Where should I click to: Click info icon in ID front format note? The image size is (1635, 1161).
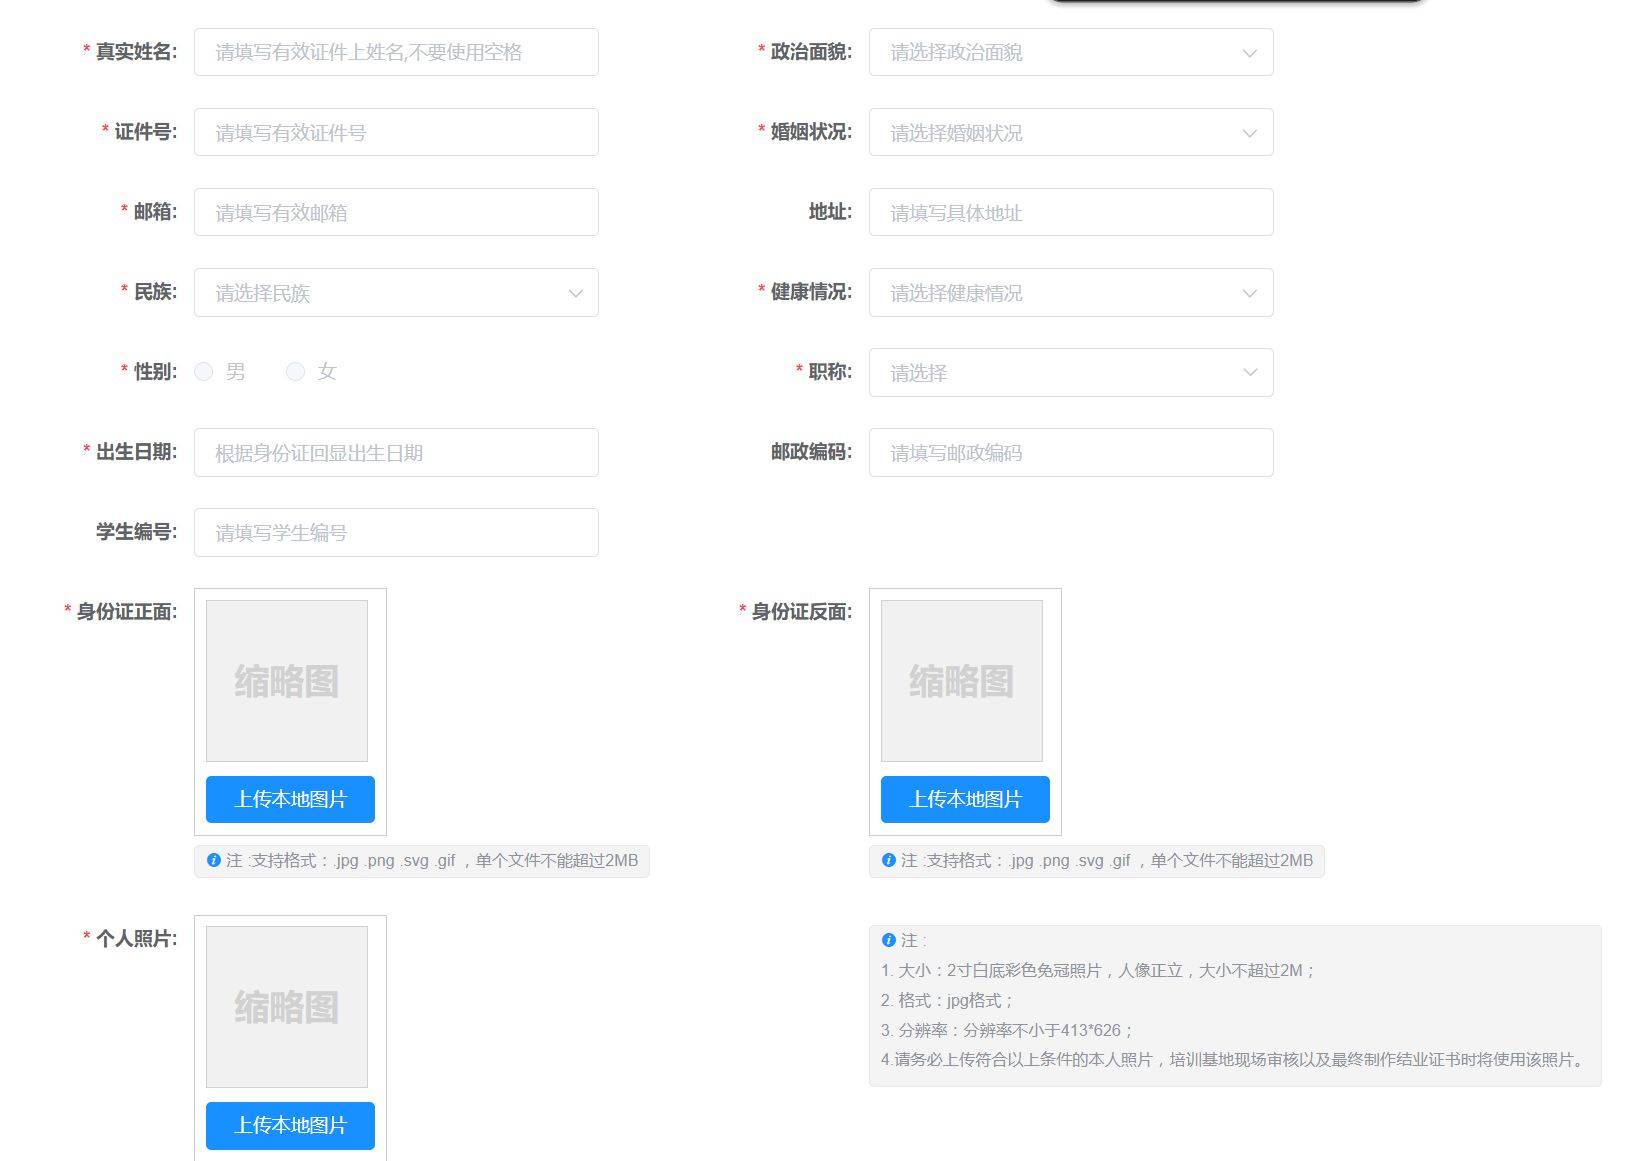214,860
